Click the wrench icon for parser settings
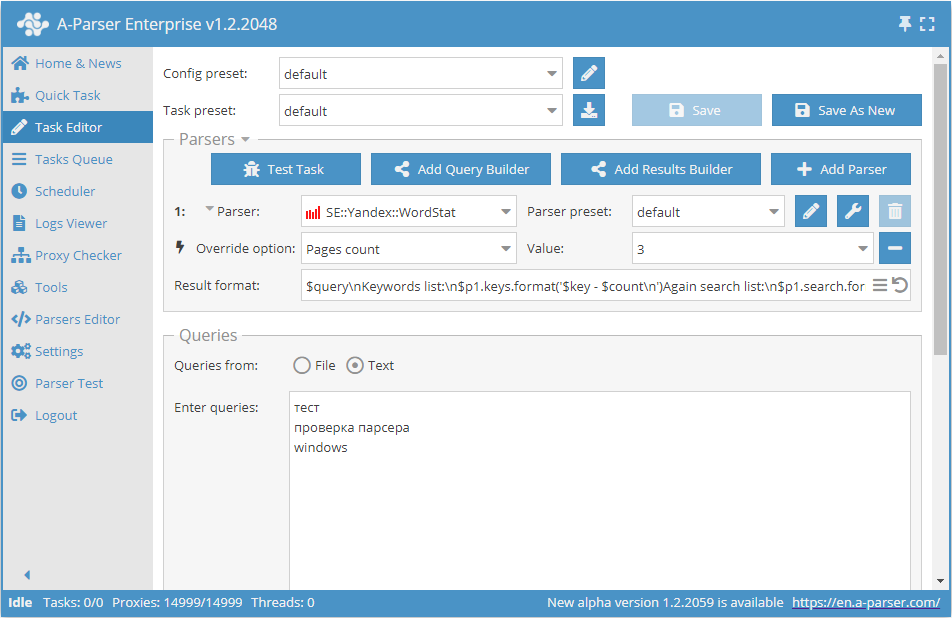The width and height of the screenshot is (952, 618). pyautogui.click(x=853, y=212)
